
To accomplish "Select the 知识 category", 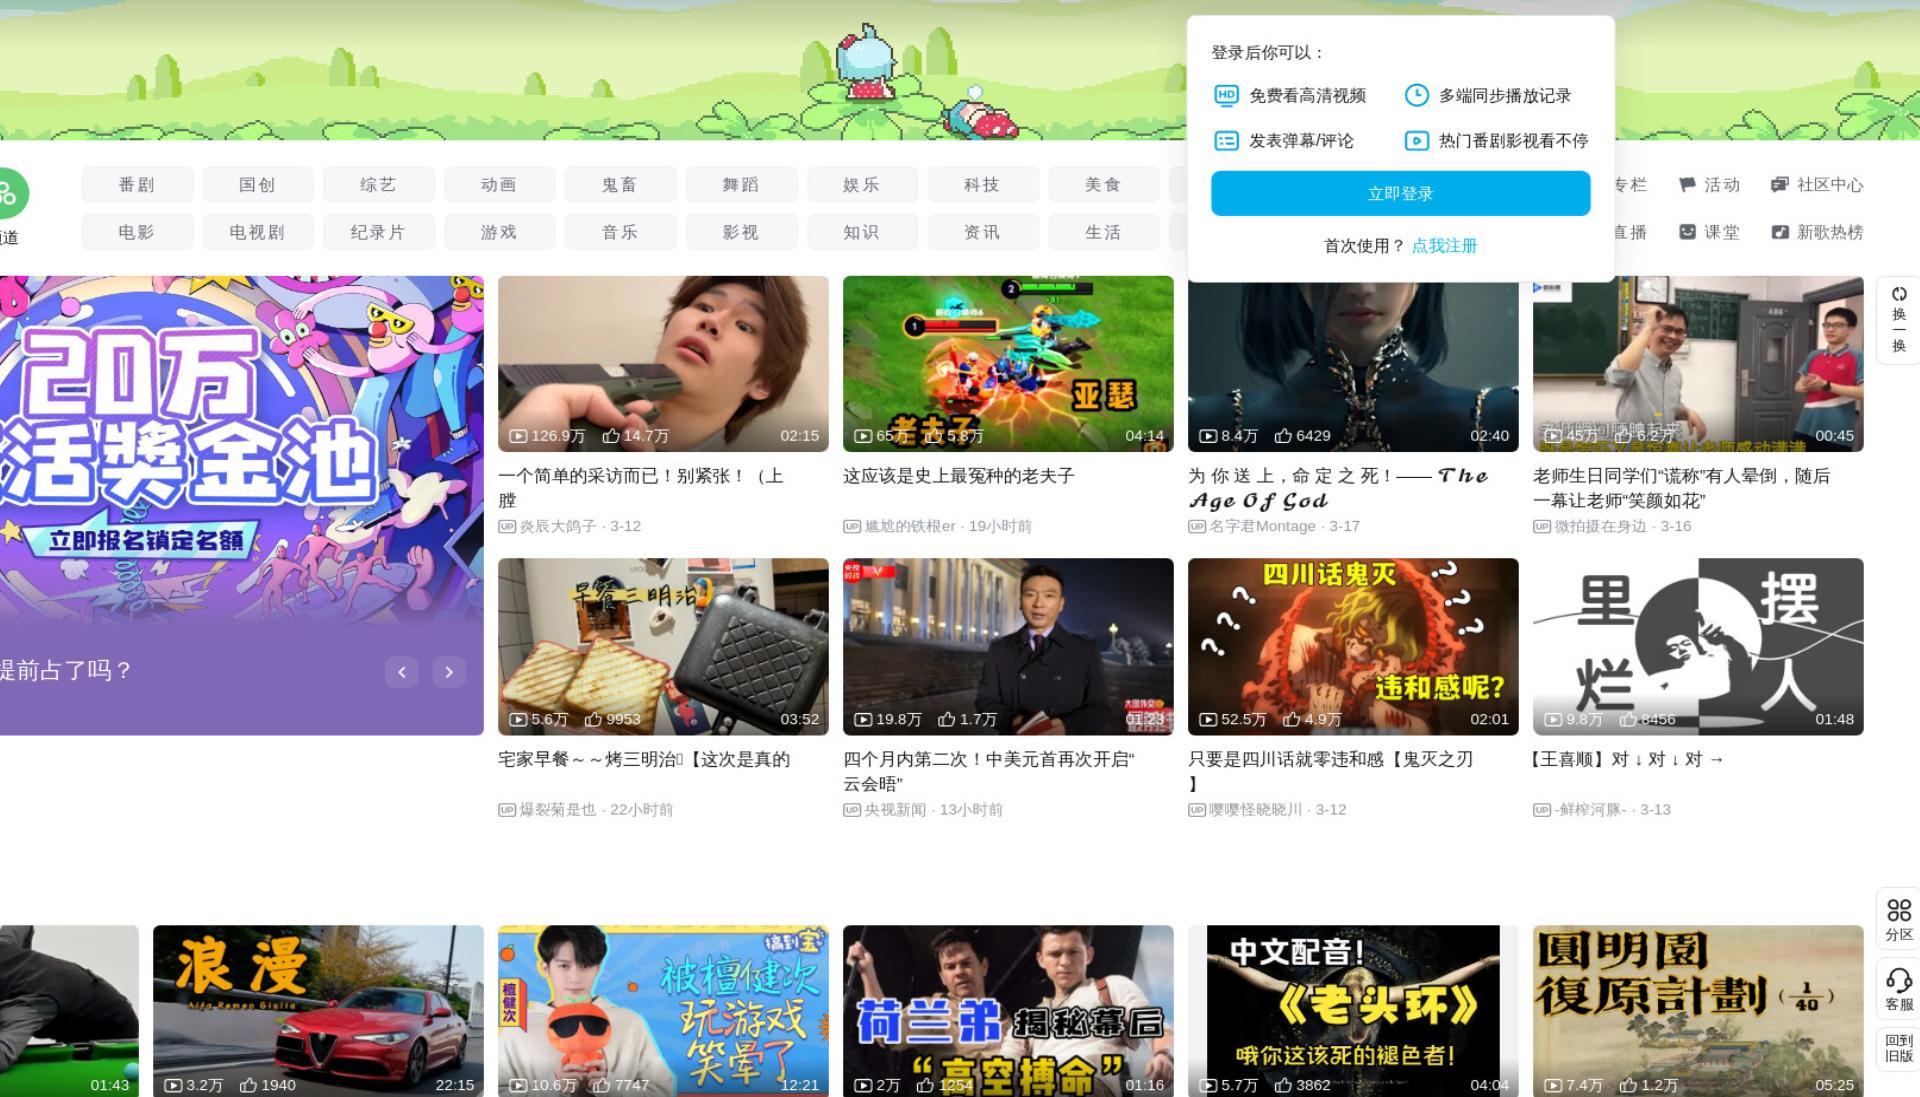I will click(862, 232).
